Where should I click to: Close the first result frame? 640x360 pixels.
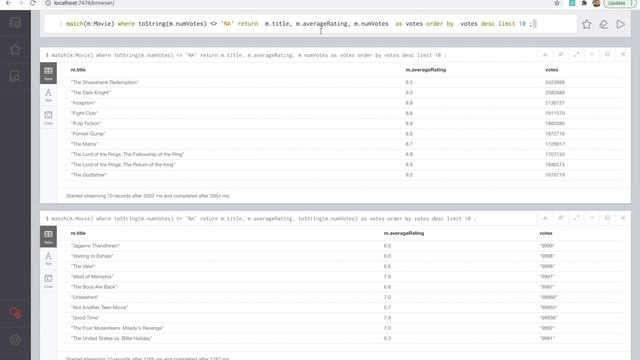pos(623,55)
